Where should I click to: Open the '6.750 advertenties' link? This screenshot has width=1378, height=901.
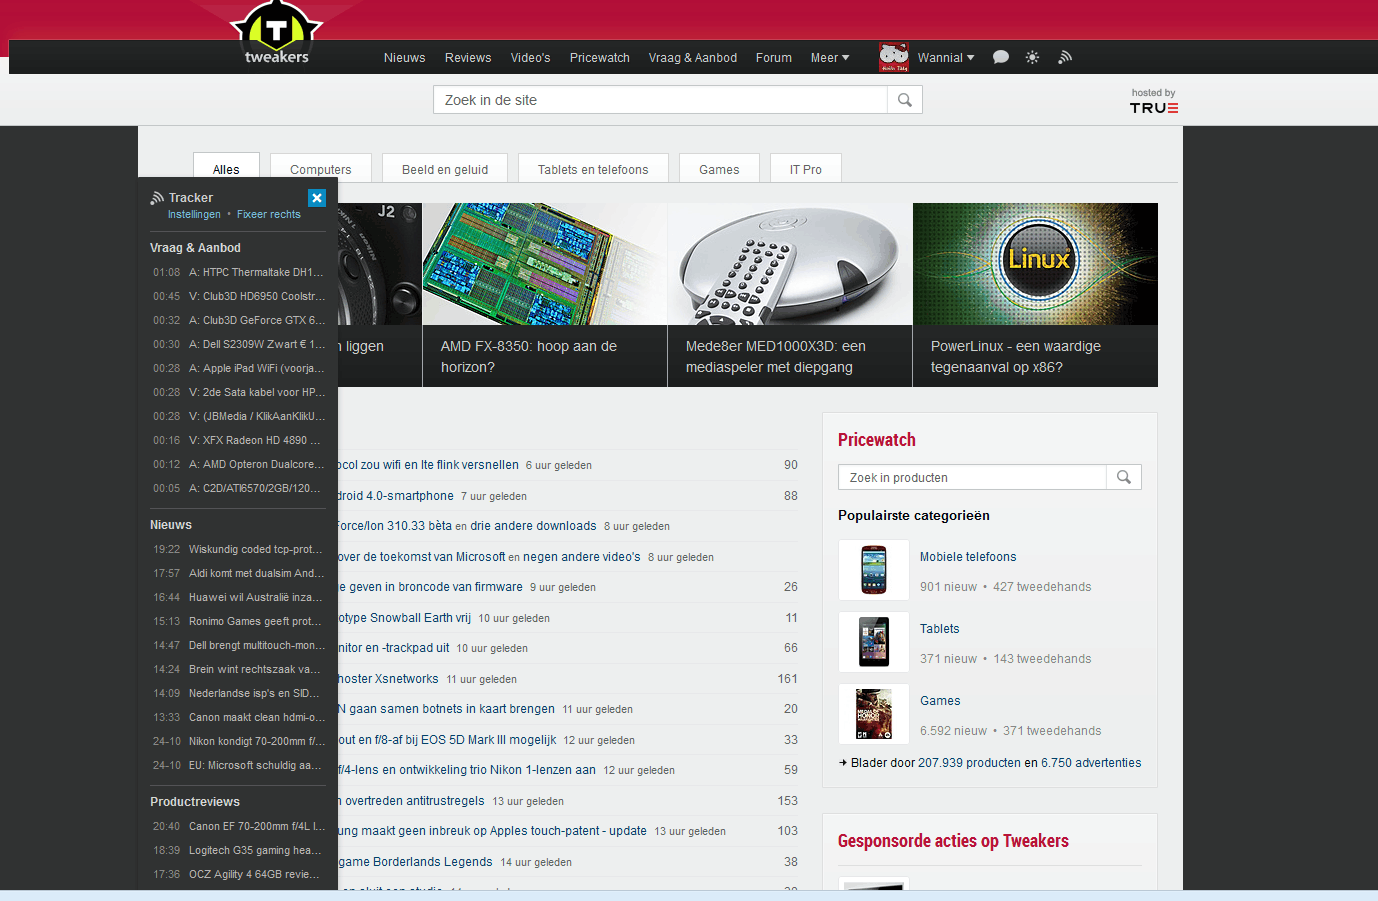[1091, 763]
